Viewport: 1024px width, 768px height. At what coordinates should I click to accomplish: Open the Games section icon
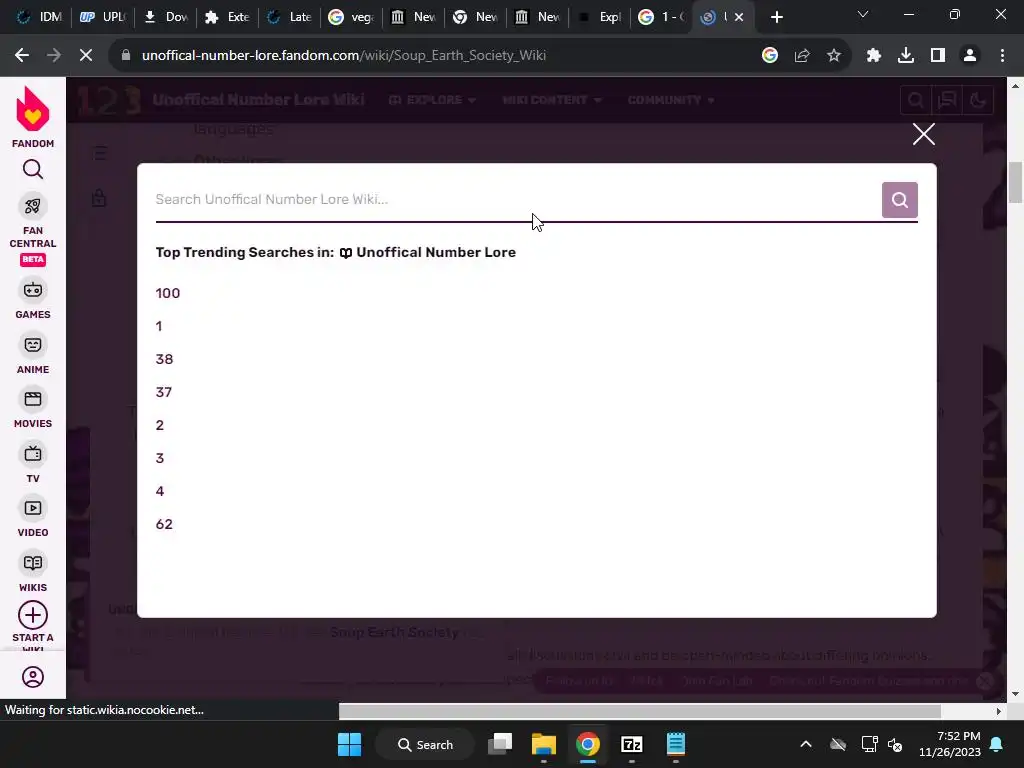tap(33, 290)
